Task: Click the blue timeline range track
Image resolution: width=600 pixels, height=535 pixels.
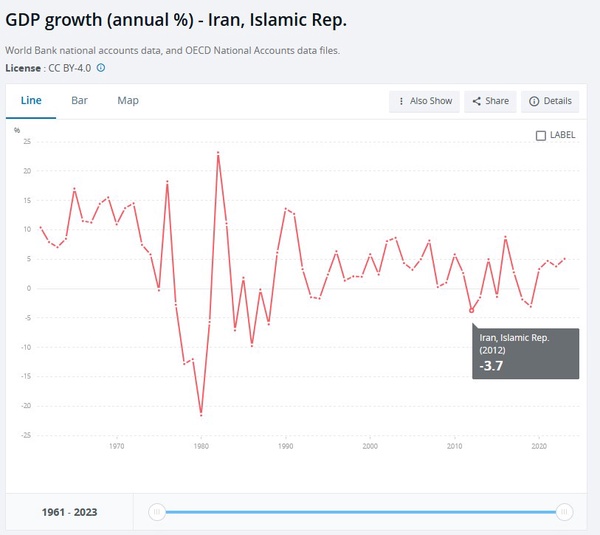Action: [x=360, y=512]
